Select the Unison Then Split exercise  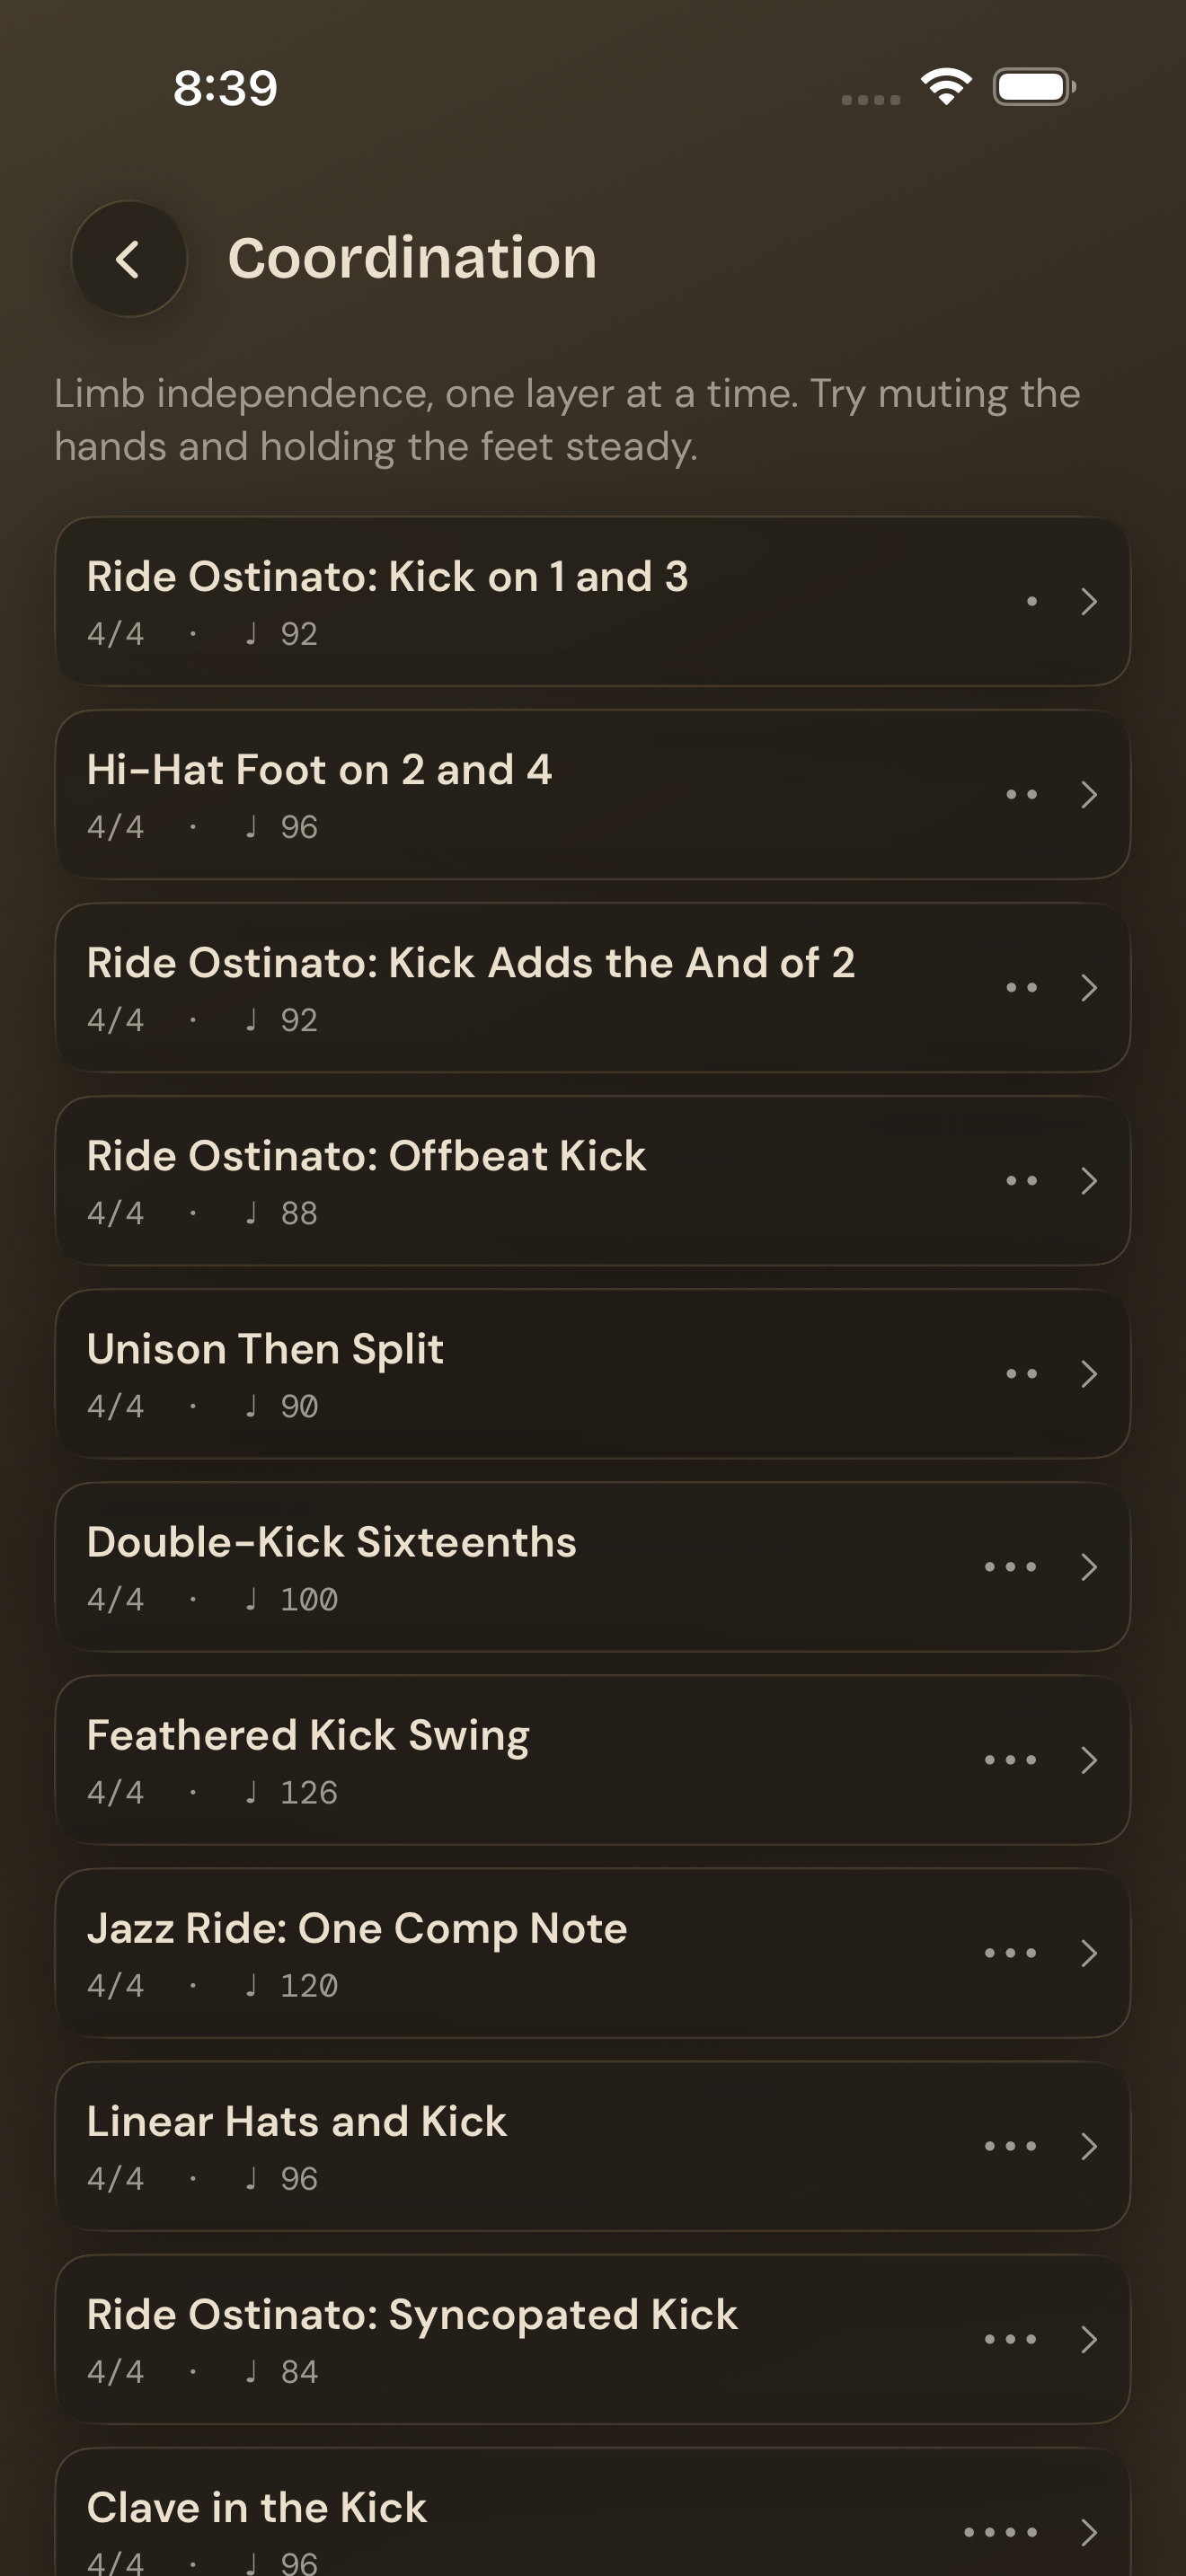pos(592,1374)
